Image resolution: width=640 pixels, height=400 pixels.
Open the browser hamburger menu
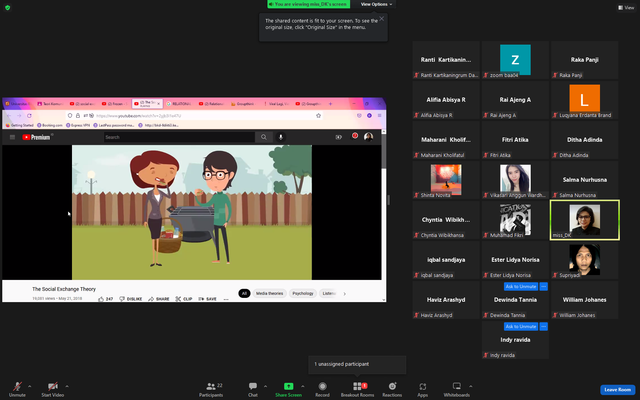click(x=379, y=116)
